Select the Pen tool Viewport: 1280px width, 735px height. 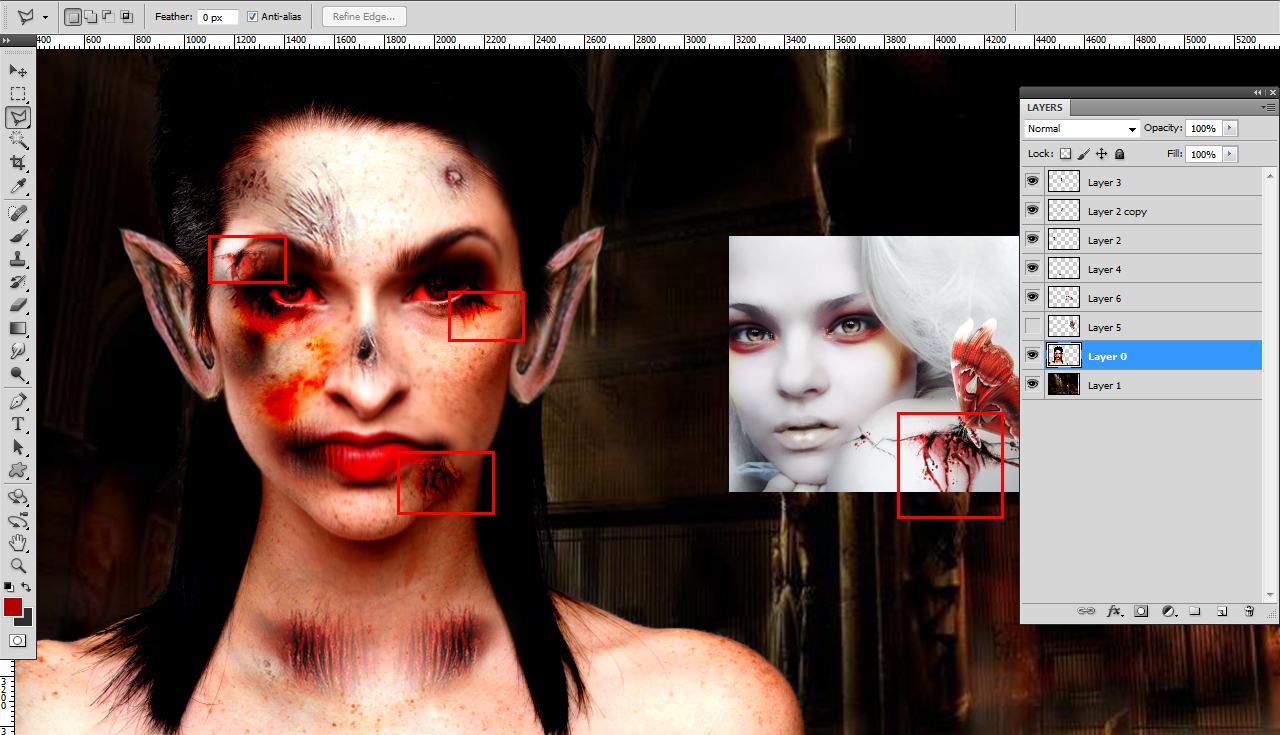(x=18, y=402)
